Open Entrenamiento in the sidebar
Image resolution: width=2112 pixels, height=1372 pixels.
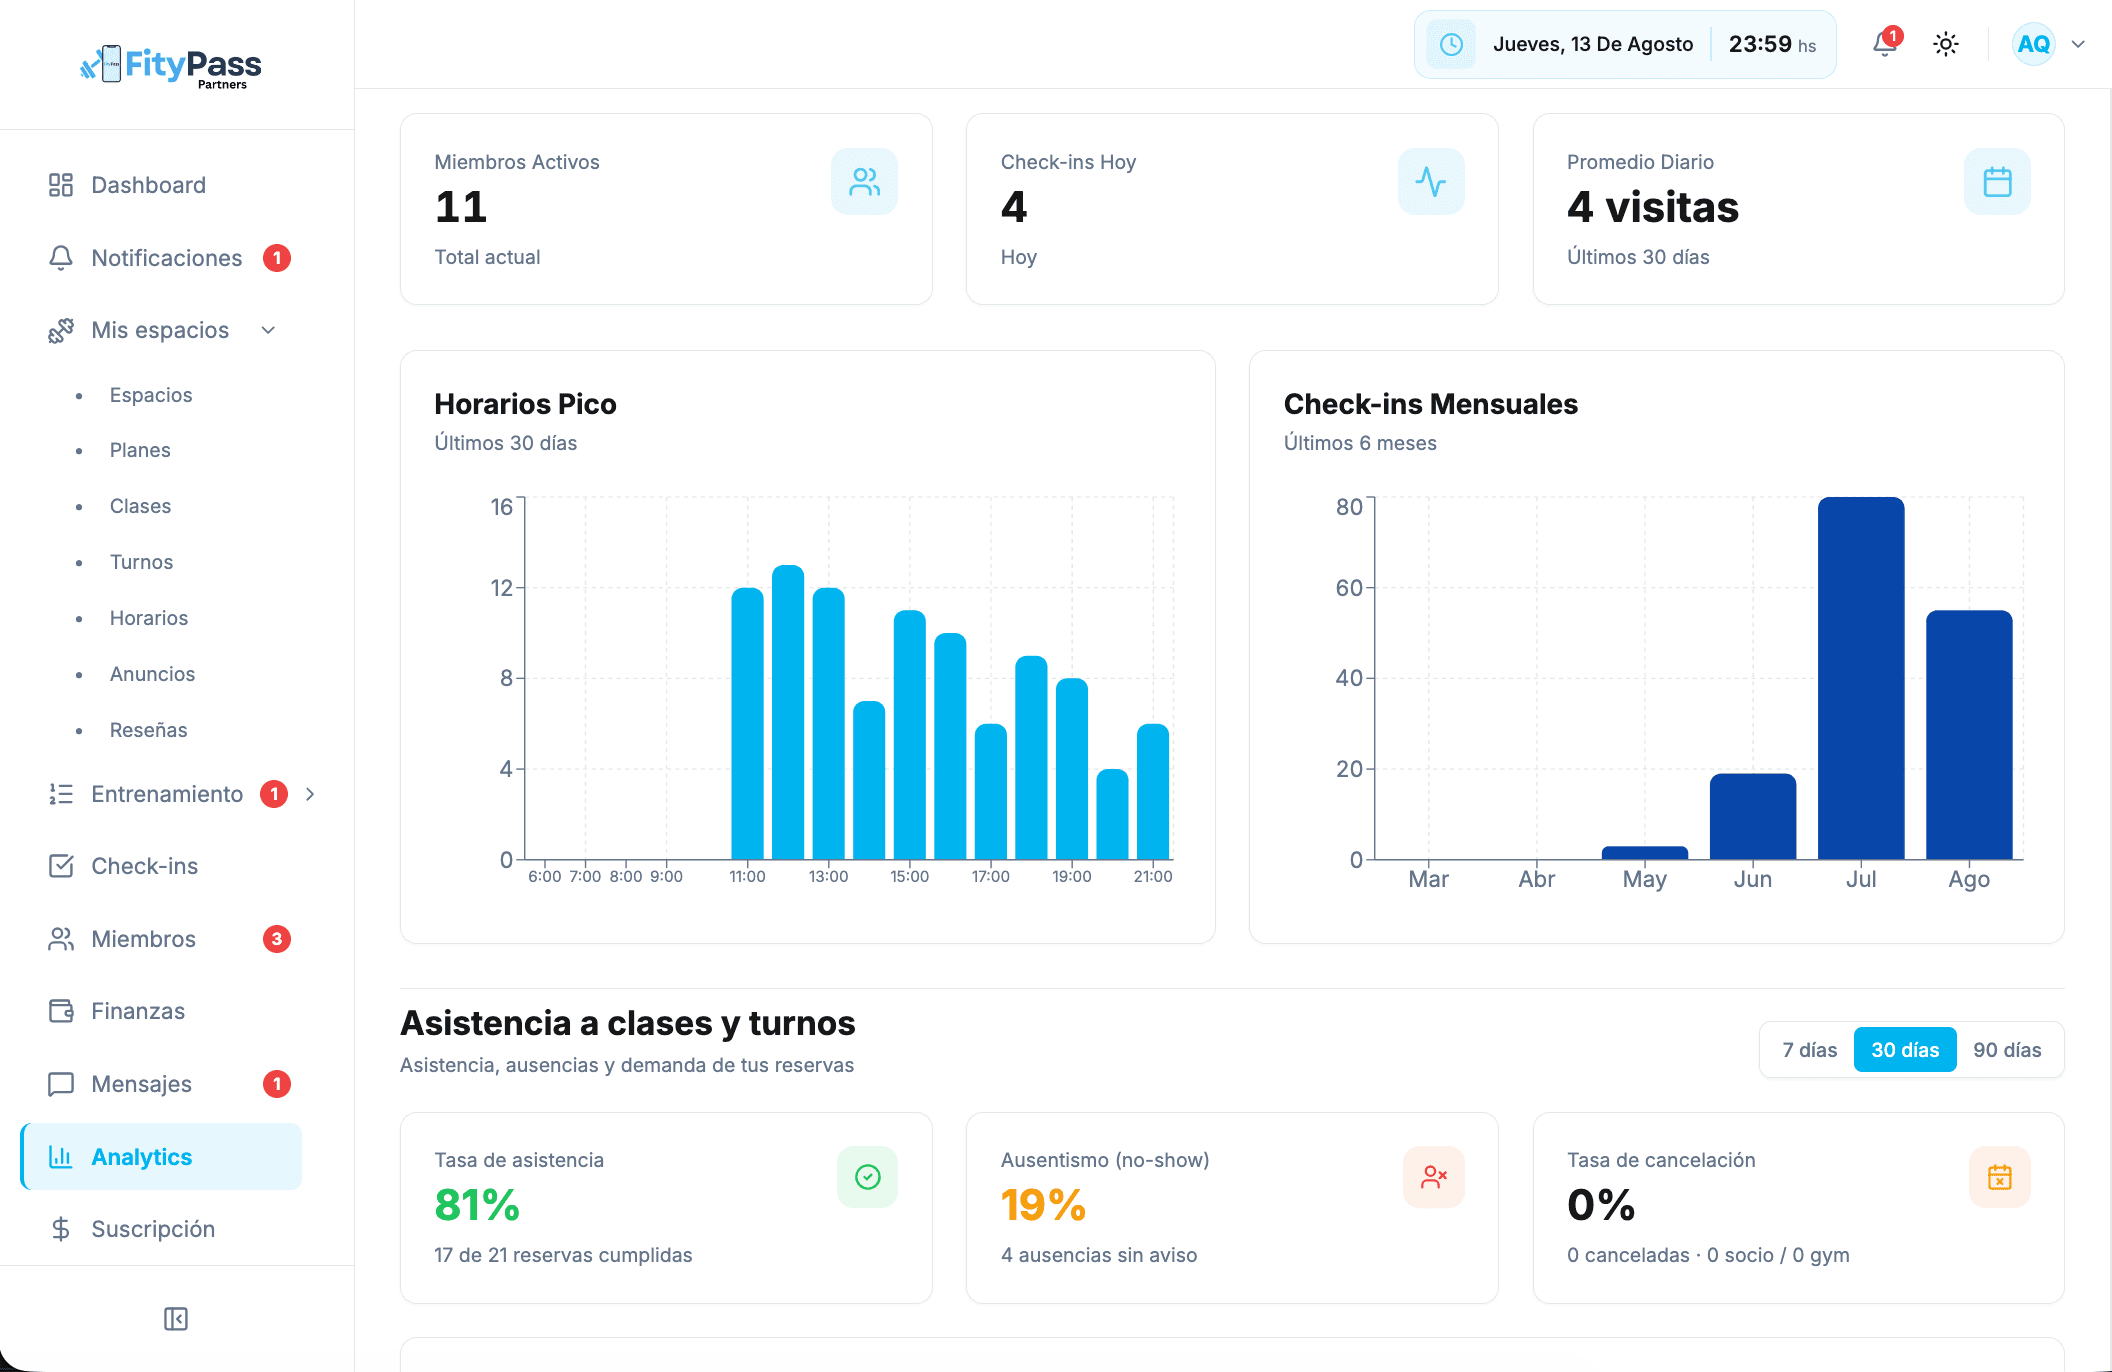(167, 794)
